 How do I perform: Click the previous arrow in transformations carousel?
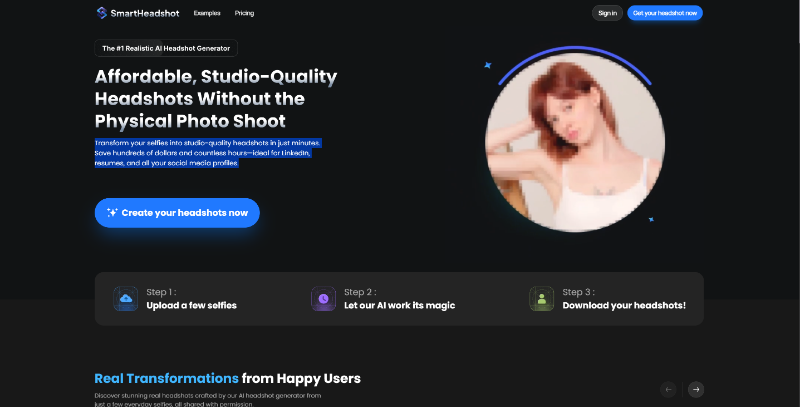coord(668,390)
